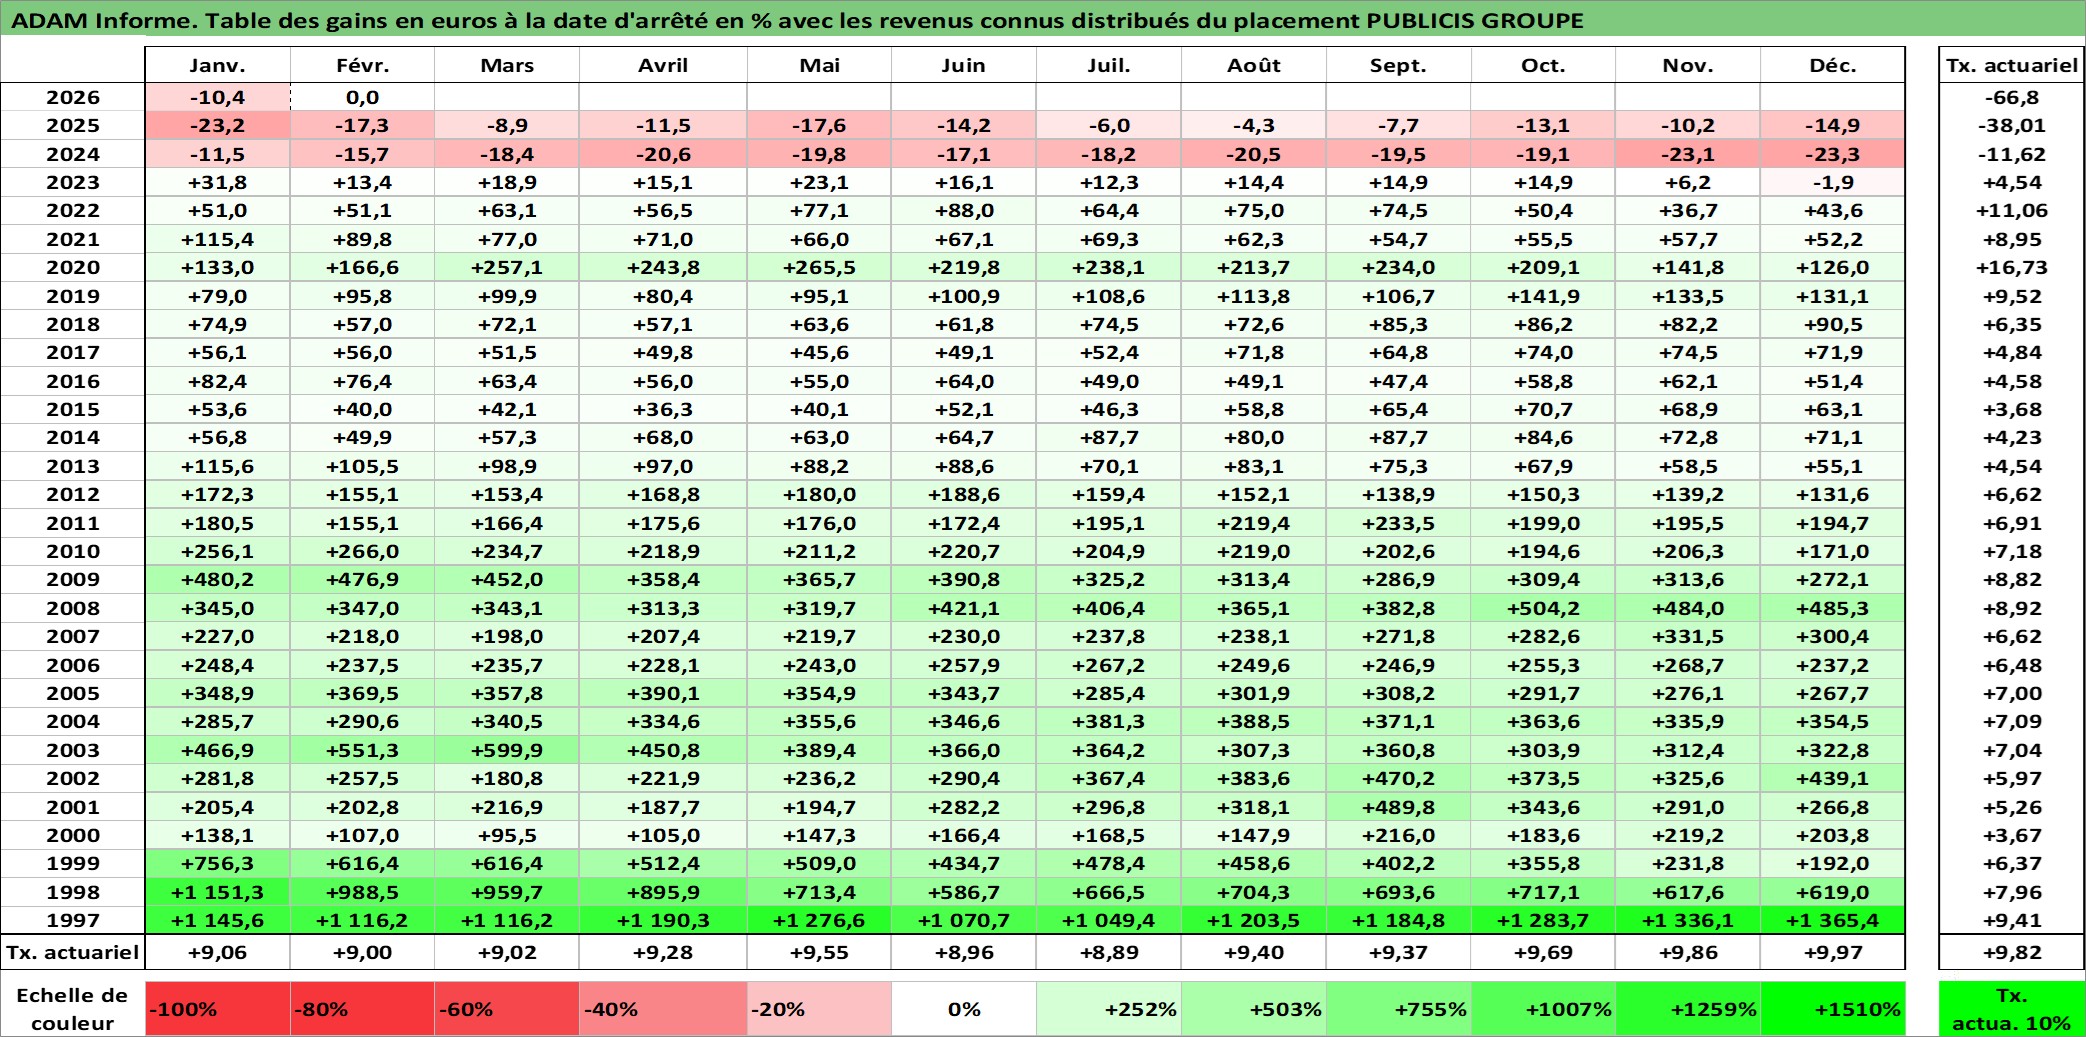Click the 2009 year row label
This screenshot has height=1037, width=2086.
[x=73, y=579]
